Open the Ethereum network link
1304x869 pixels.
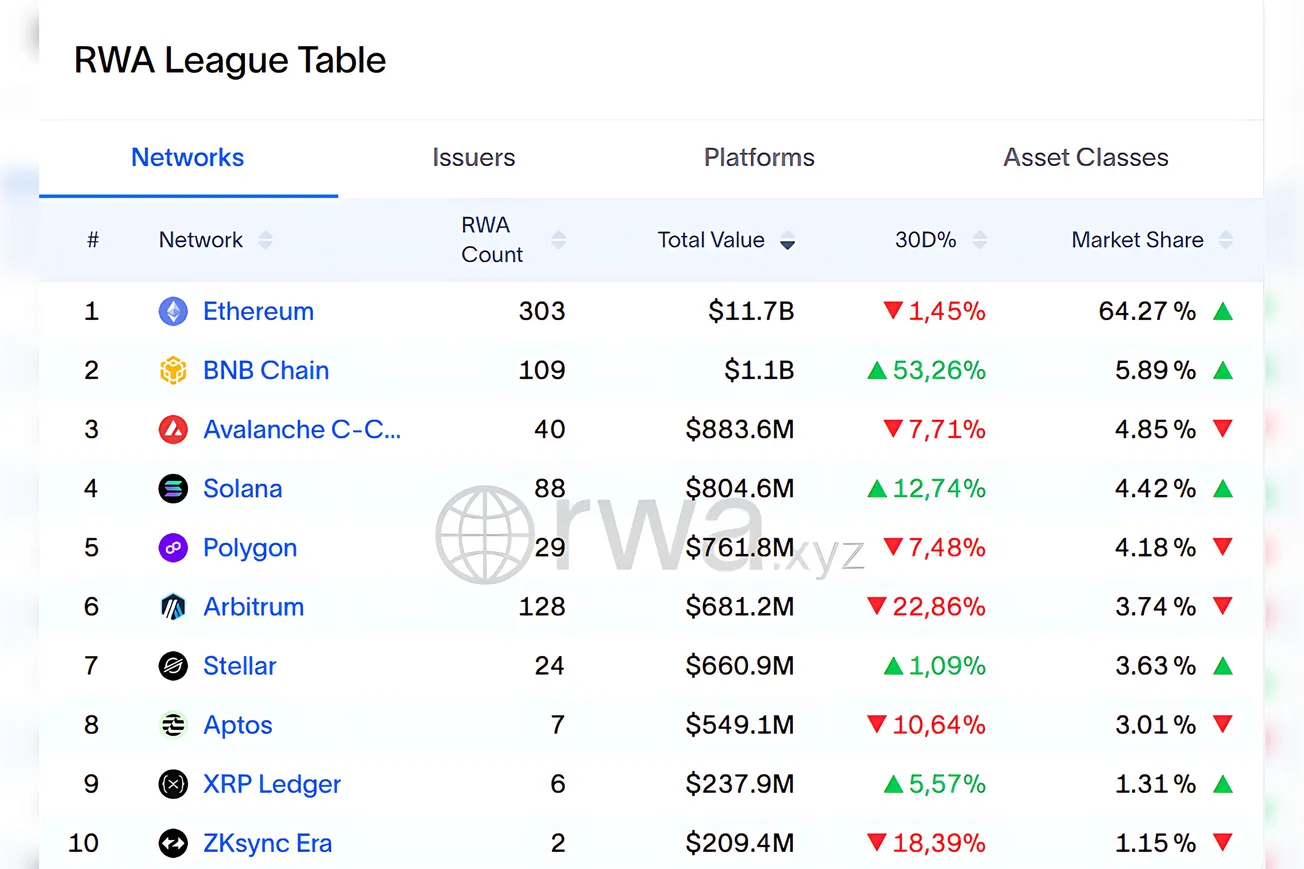(258, 311)
